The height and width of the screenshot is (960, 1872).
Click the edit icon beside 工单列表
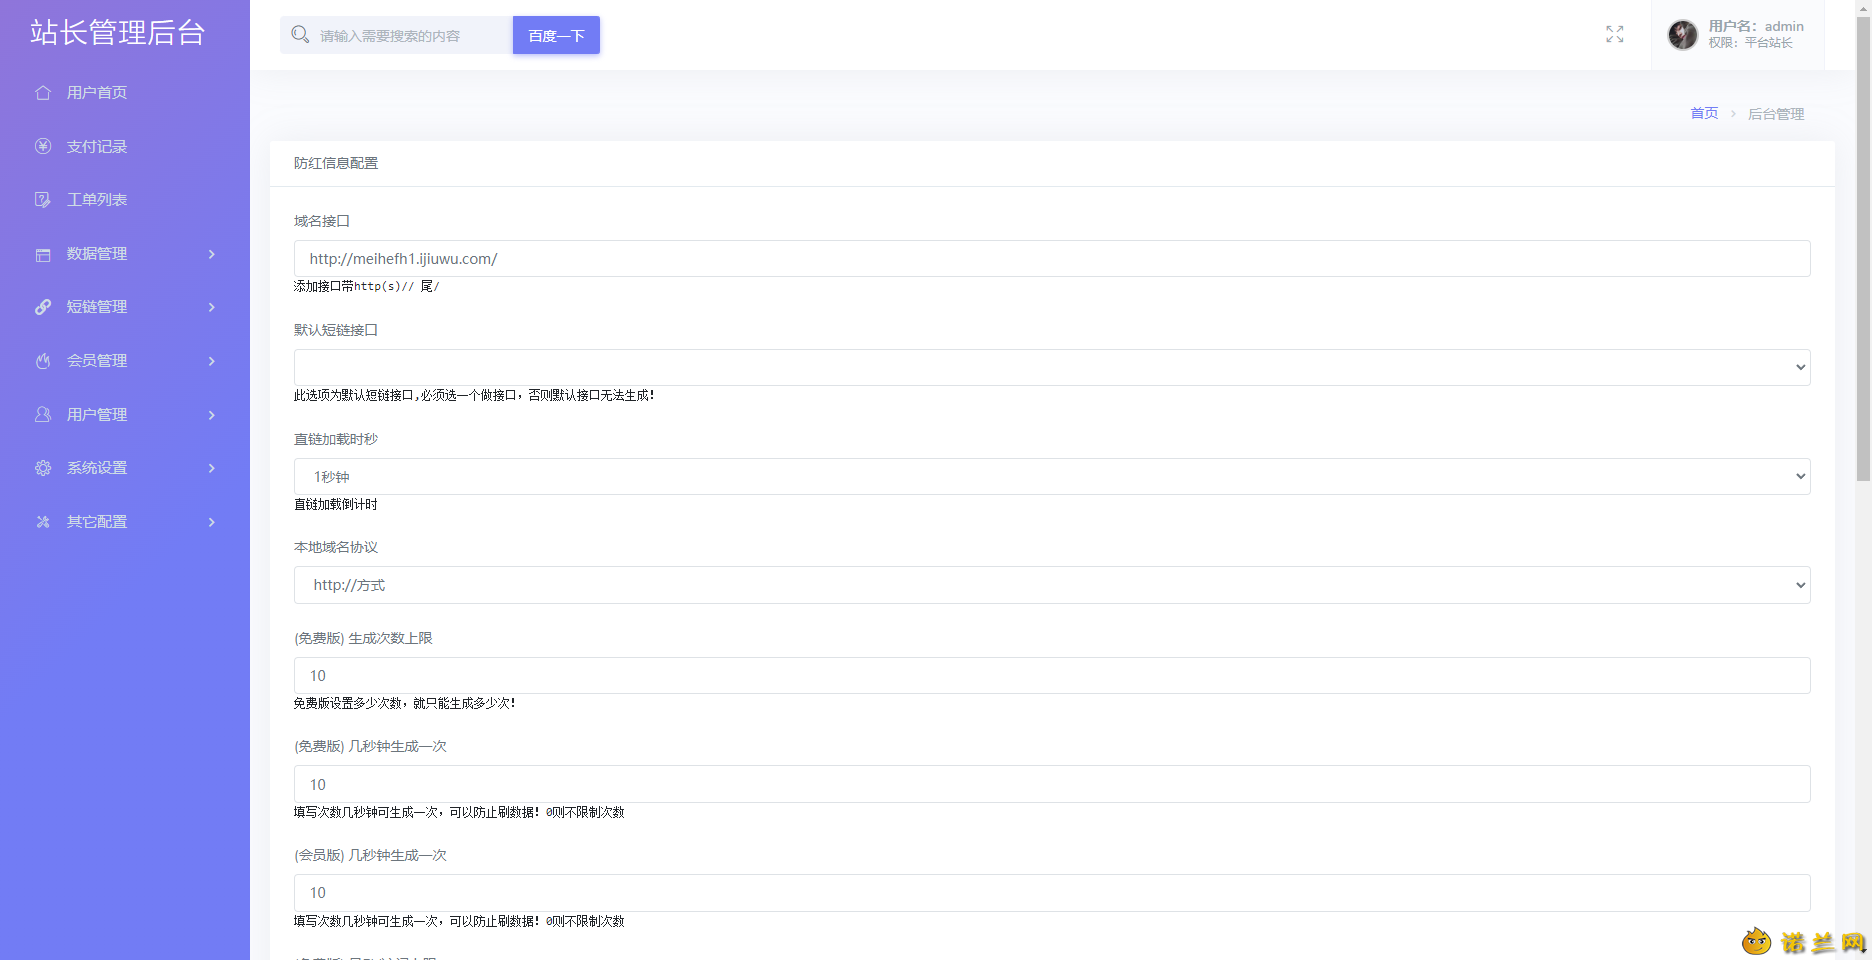[43, 200]
